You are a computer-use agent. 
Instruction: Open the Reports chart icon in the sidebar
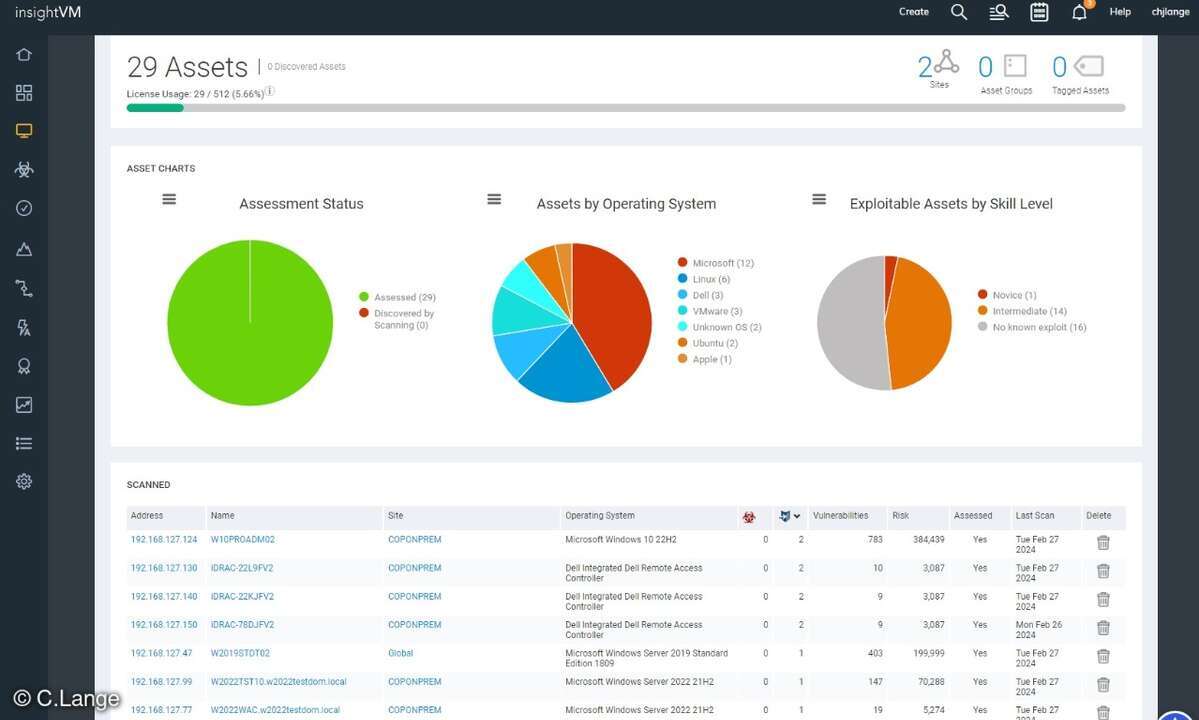[x=24, y=405]
